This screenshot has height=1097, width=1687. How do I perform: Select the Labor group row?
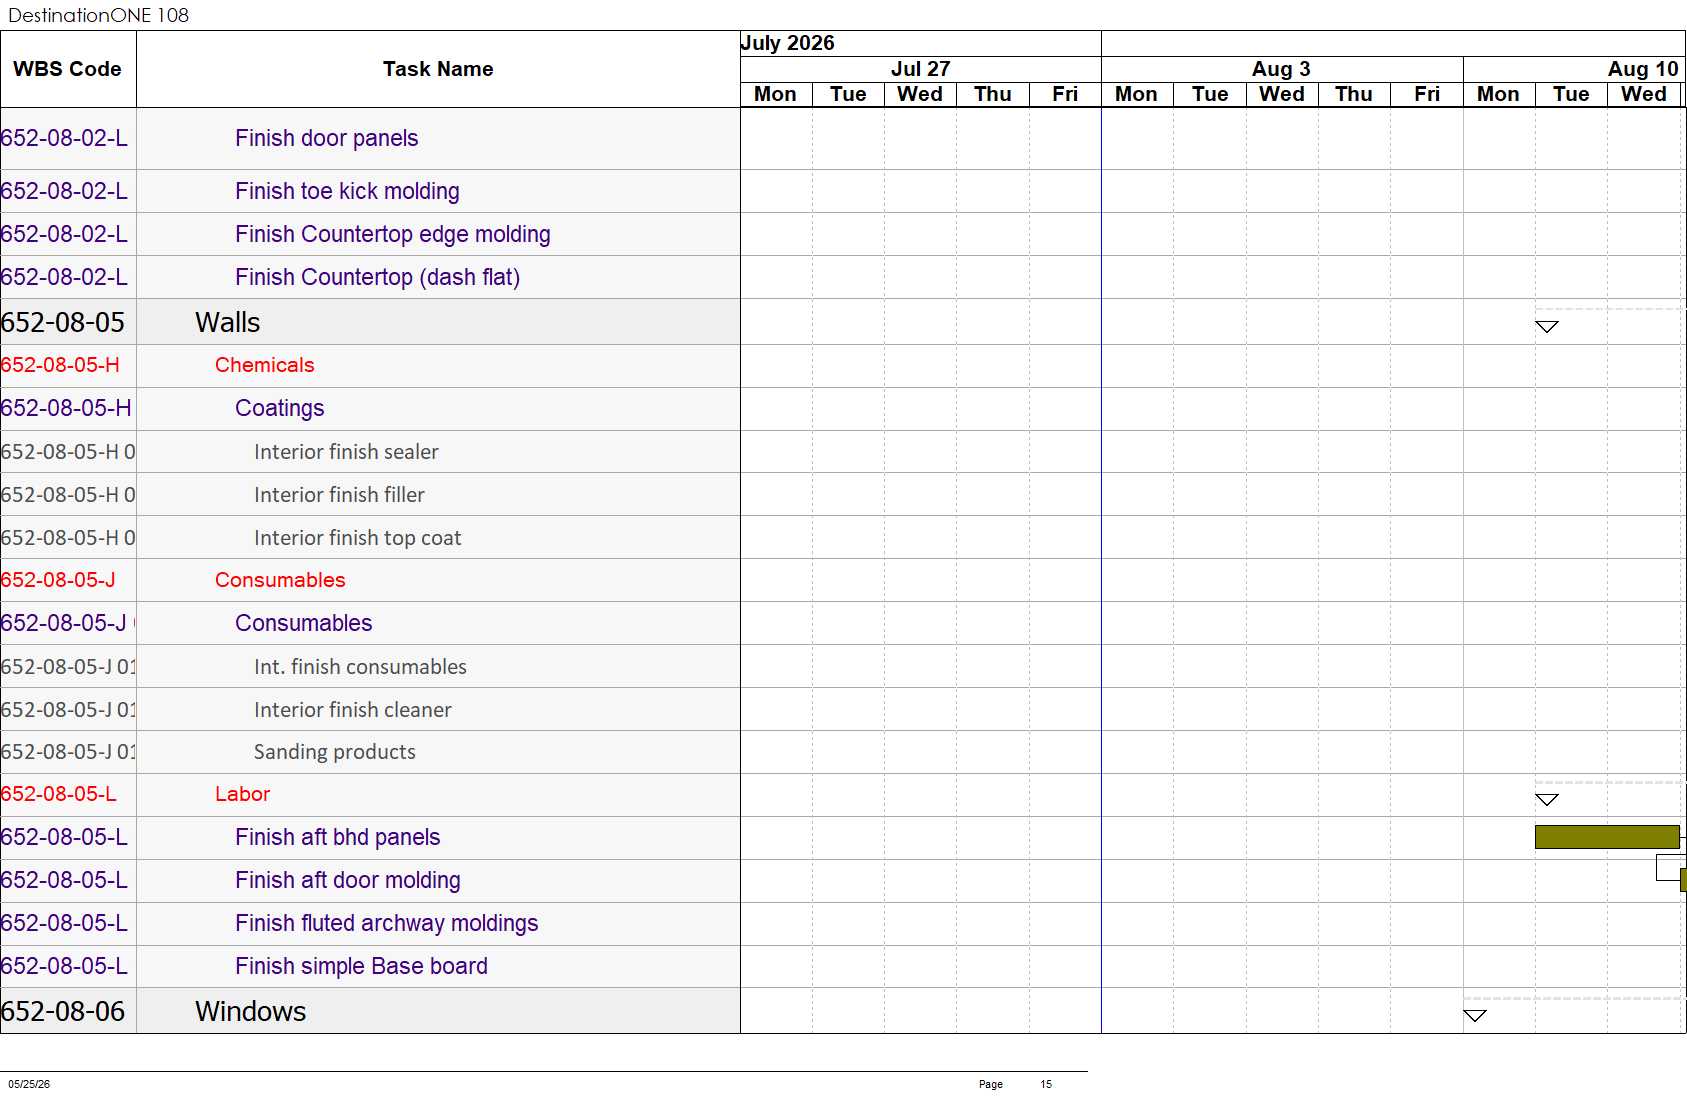click(x=370, y=794)
